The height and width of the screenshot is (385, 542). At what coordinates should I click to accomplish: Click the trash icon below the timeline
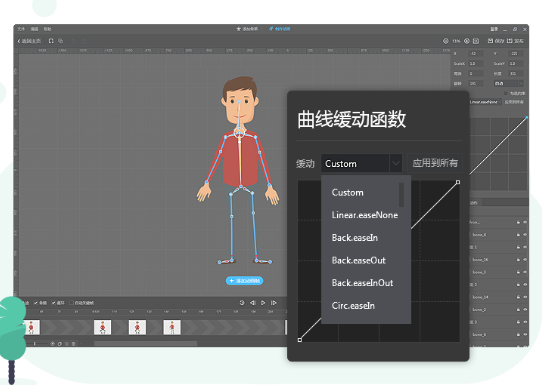coord(73,344)
